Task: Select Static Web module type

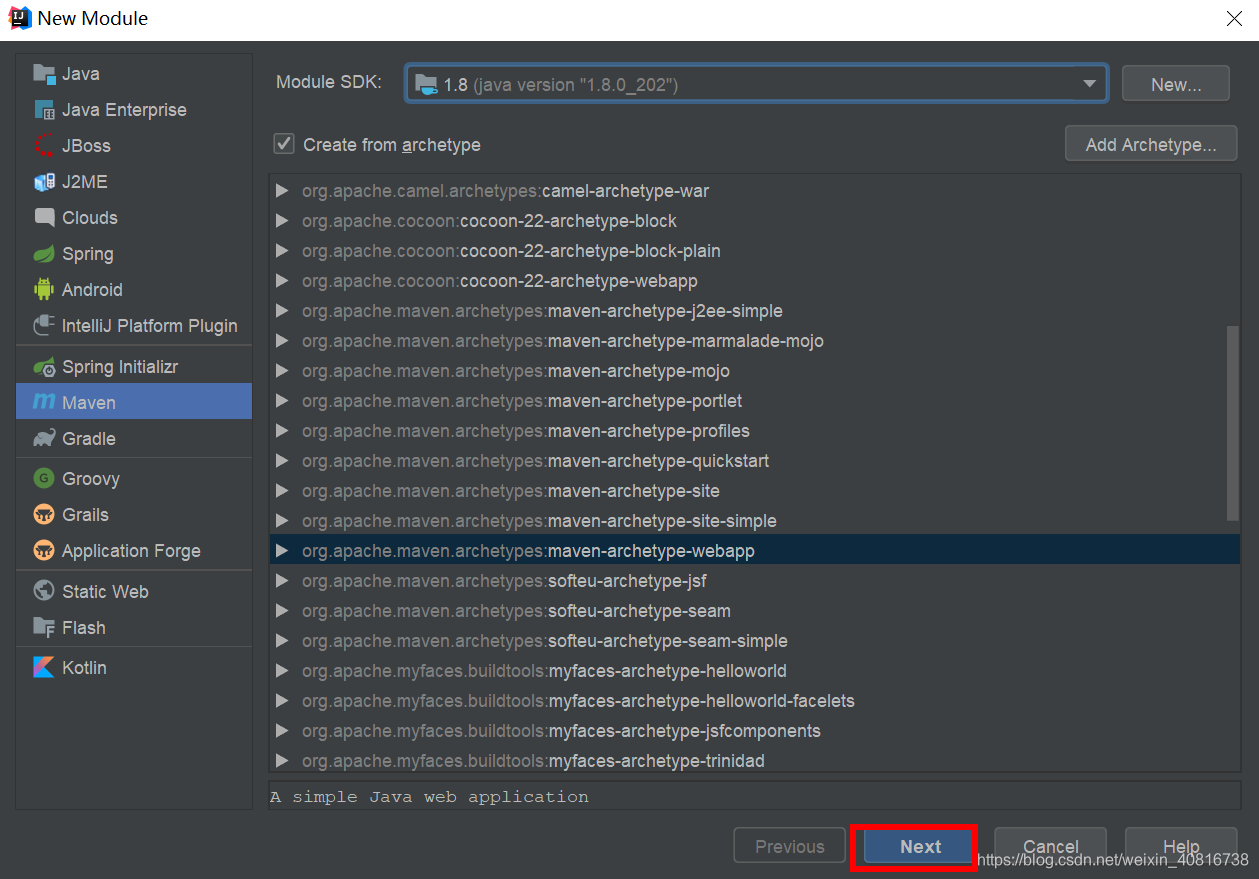Action: click(x=134, y=592)
